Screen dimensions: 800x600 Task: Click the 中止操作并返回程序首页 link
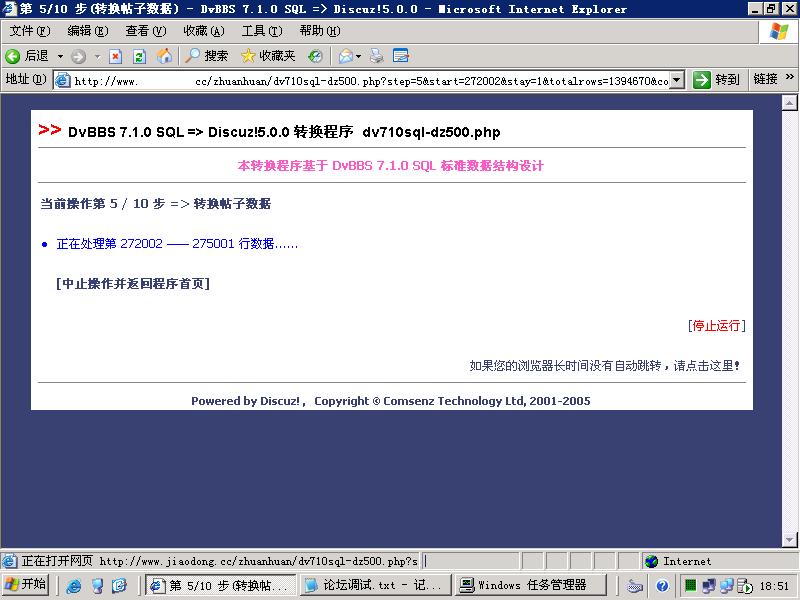[x=133, y=284]
